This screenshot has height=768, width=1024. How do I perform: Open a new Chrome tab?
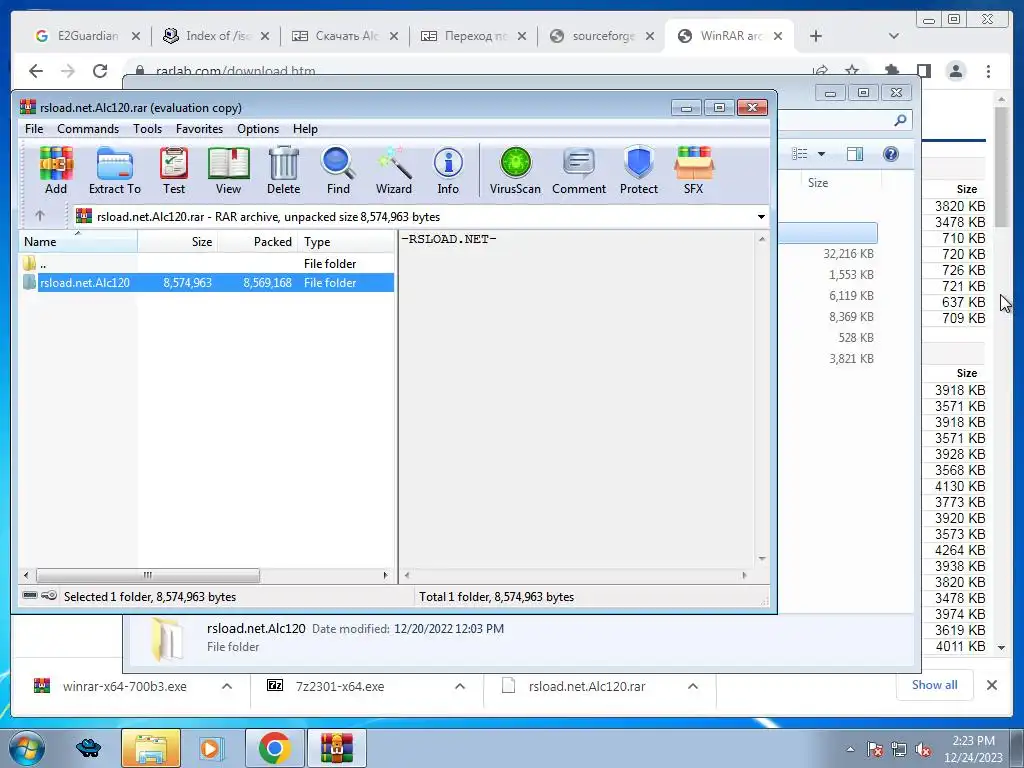(x=816, y=36)
